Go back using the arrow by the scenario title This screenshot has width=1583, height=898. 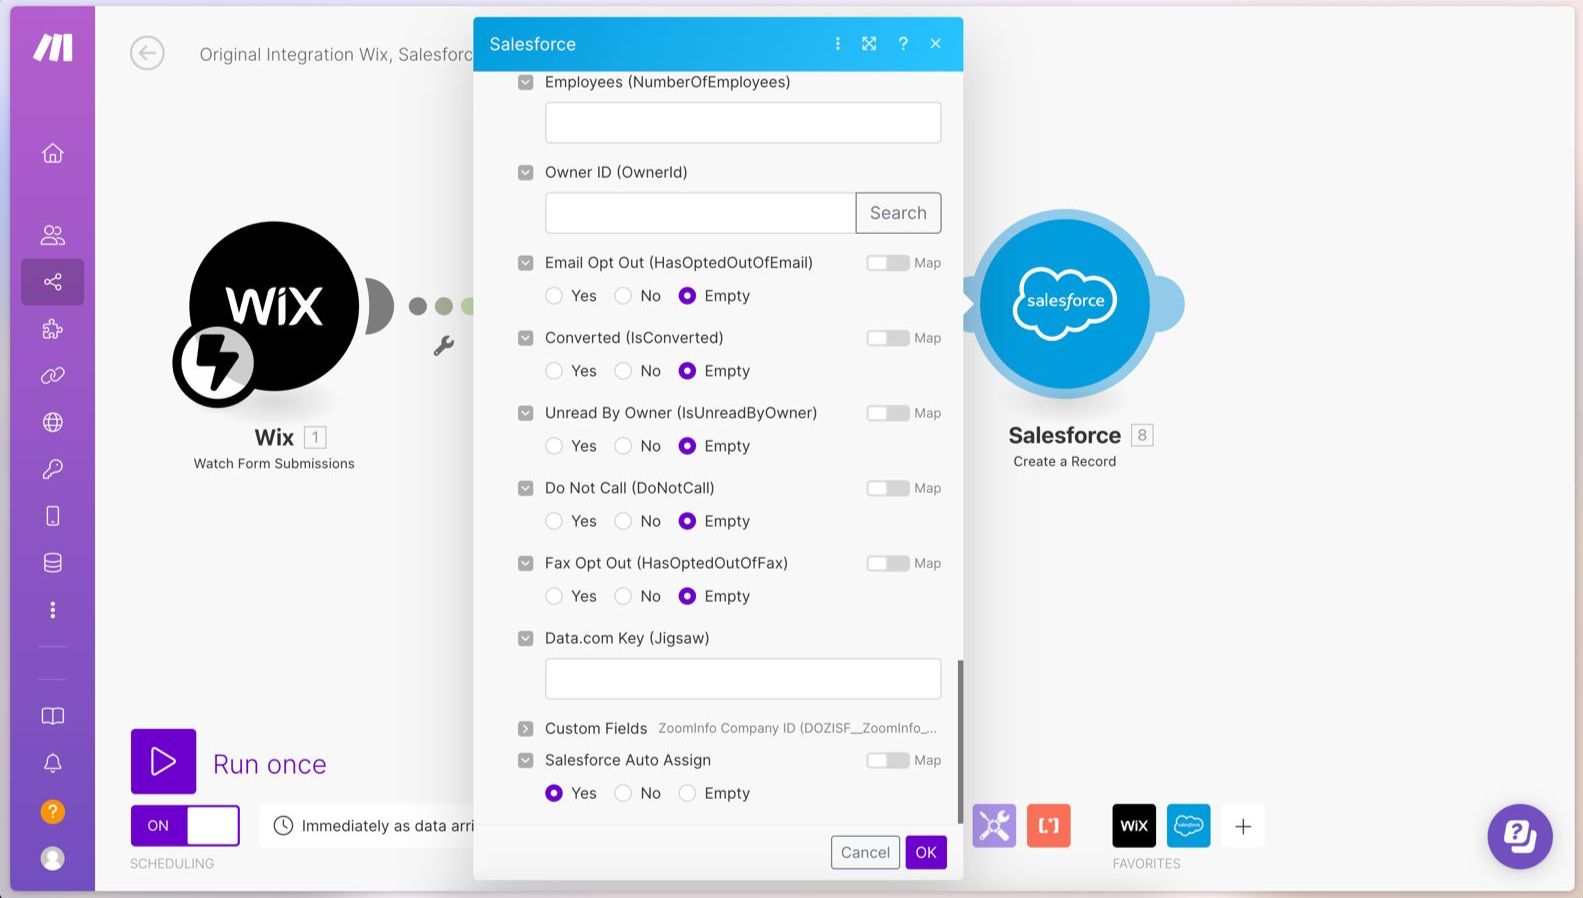click(x=147, y=53)
